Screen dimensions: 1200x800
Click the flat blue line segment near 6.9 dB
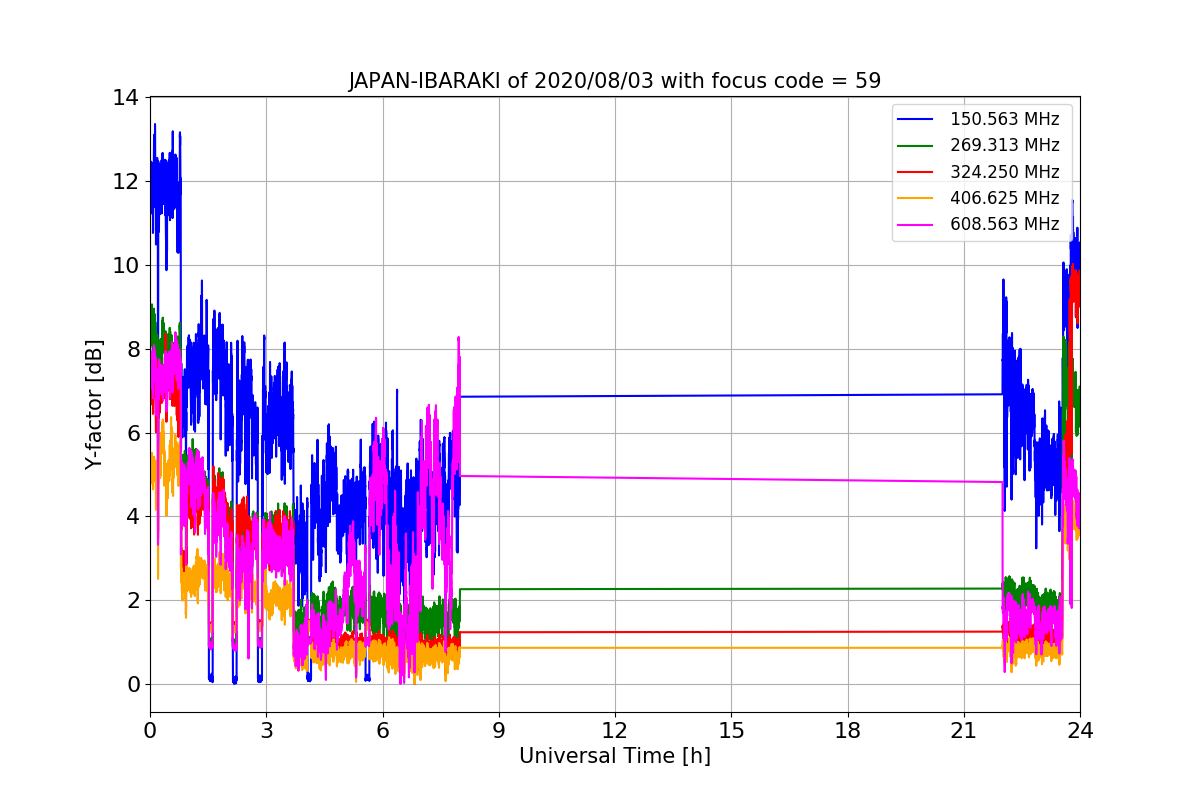click(730, 395)
